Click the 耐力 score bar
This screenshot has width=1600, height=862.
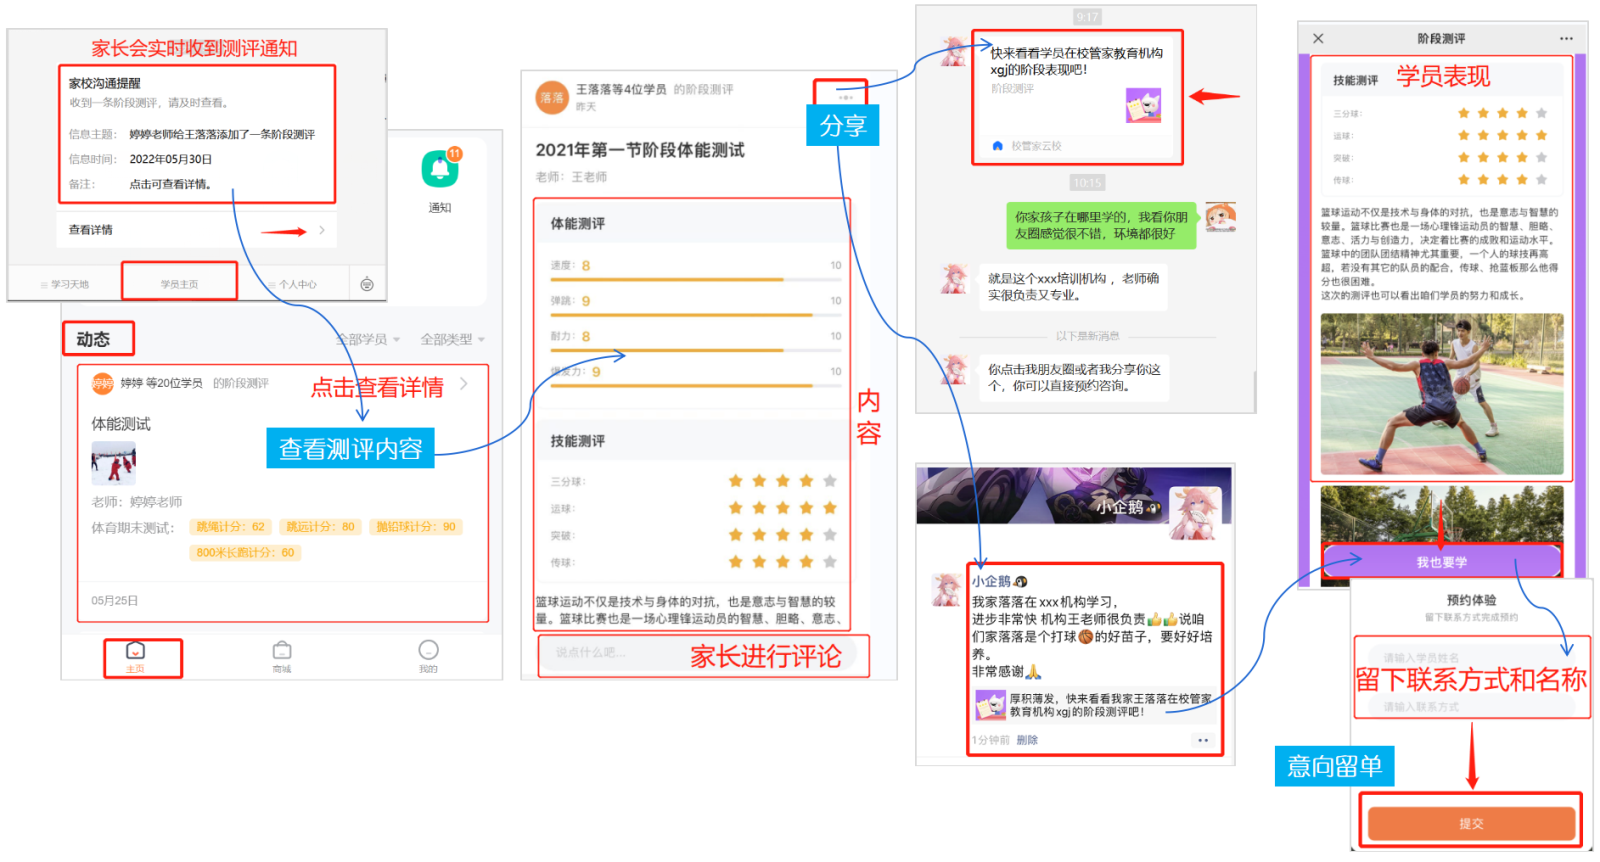point(696,351)
